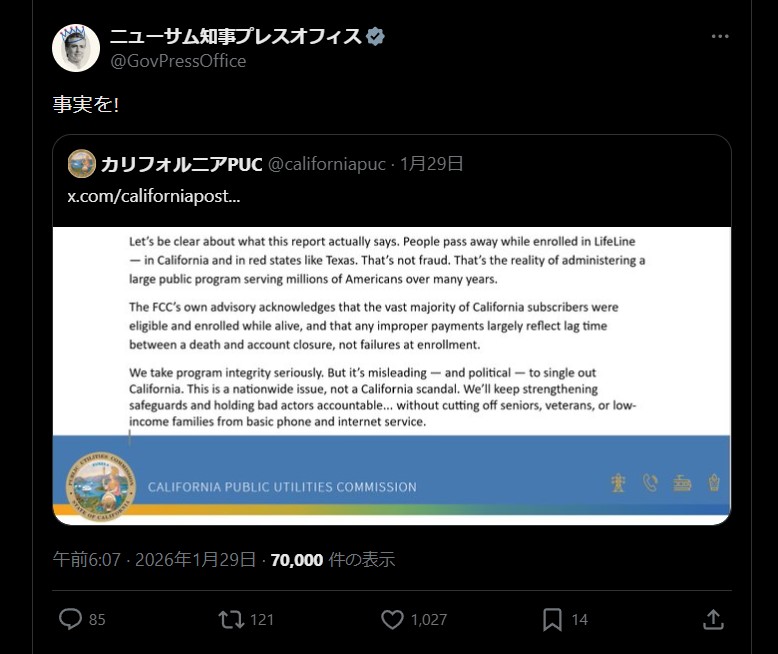Open the share upload icon
This screenshot has height=654, width=778.
713,619
